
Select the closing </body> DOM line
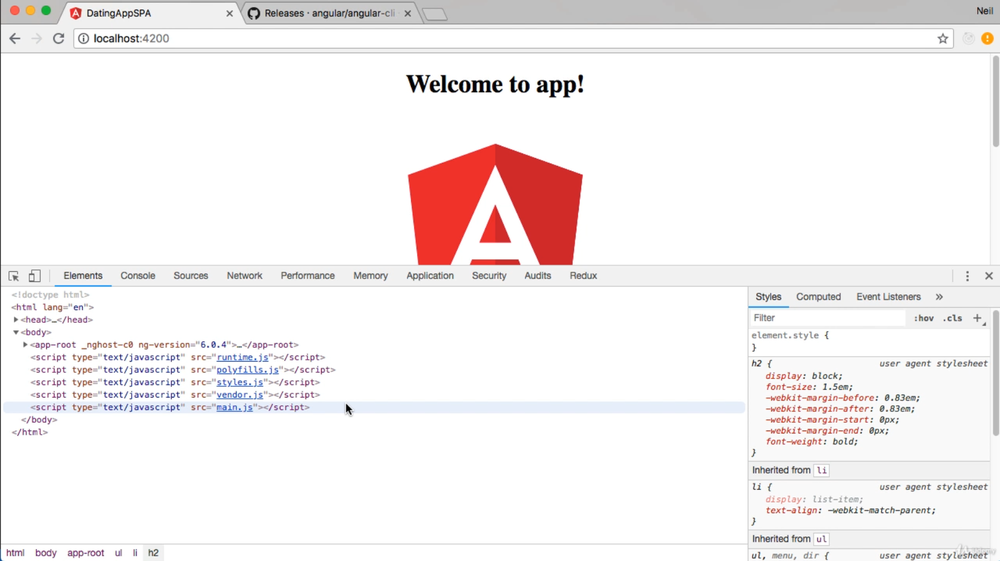click(x=39, y=419)
